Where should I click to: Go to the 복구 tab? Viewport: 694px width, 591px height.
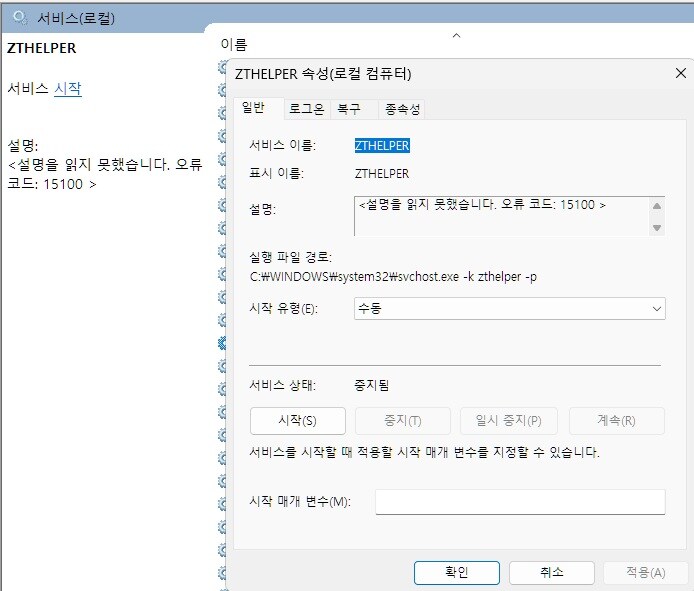(350, 109)
